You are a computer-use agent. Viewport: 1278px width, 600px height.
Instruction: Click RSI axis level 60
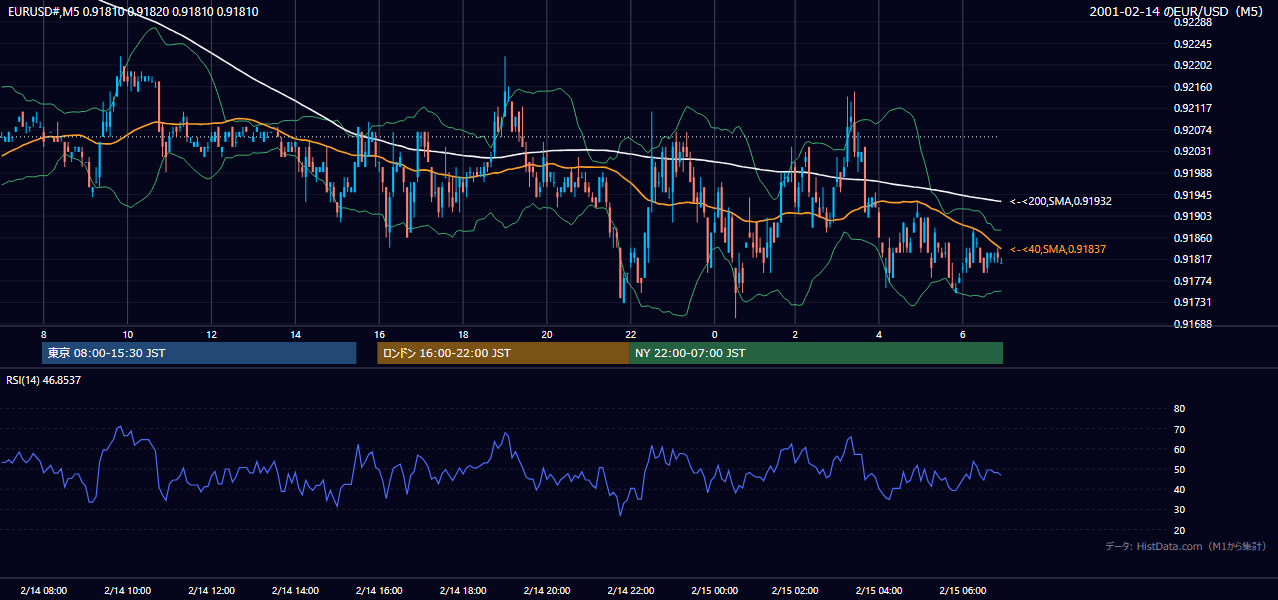pyautogui.click(x=1179, y=449)
